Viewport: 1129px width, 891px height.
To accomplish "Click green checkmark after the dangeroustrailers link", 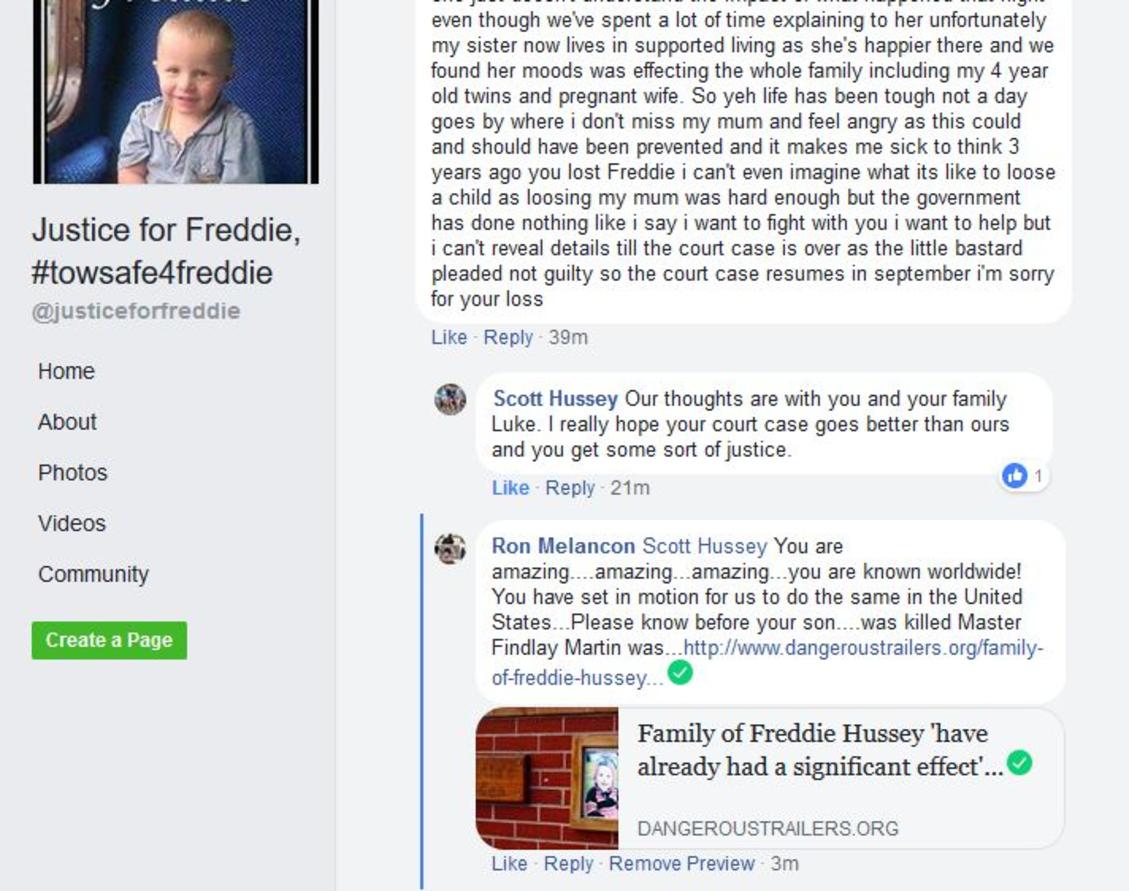I will coord(680,673).
